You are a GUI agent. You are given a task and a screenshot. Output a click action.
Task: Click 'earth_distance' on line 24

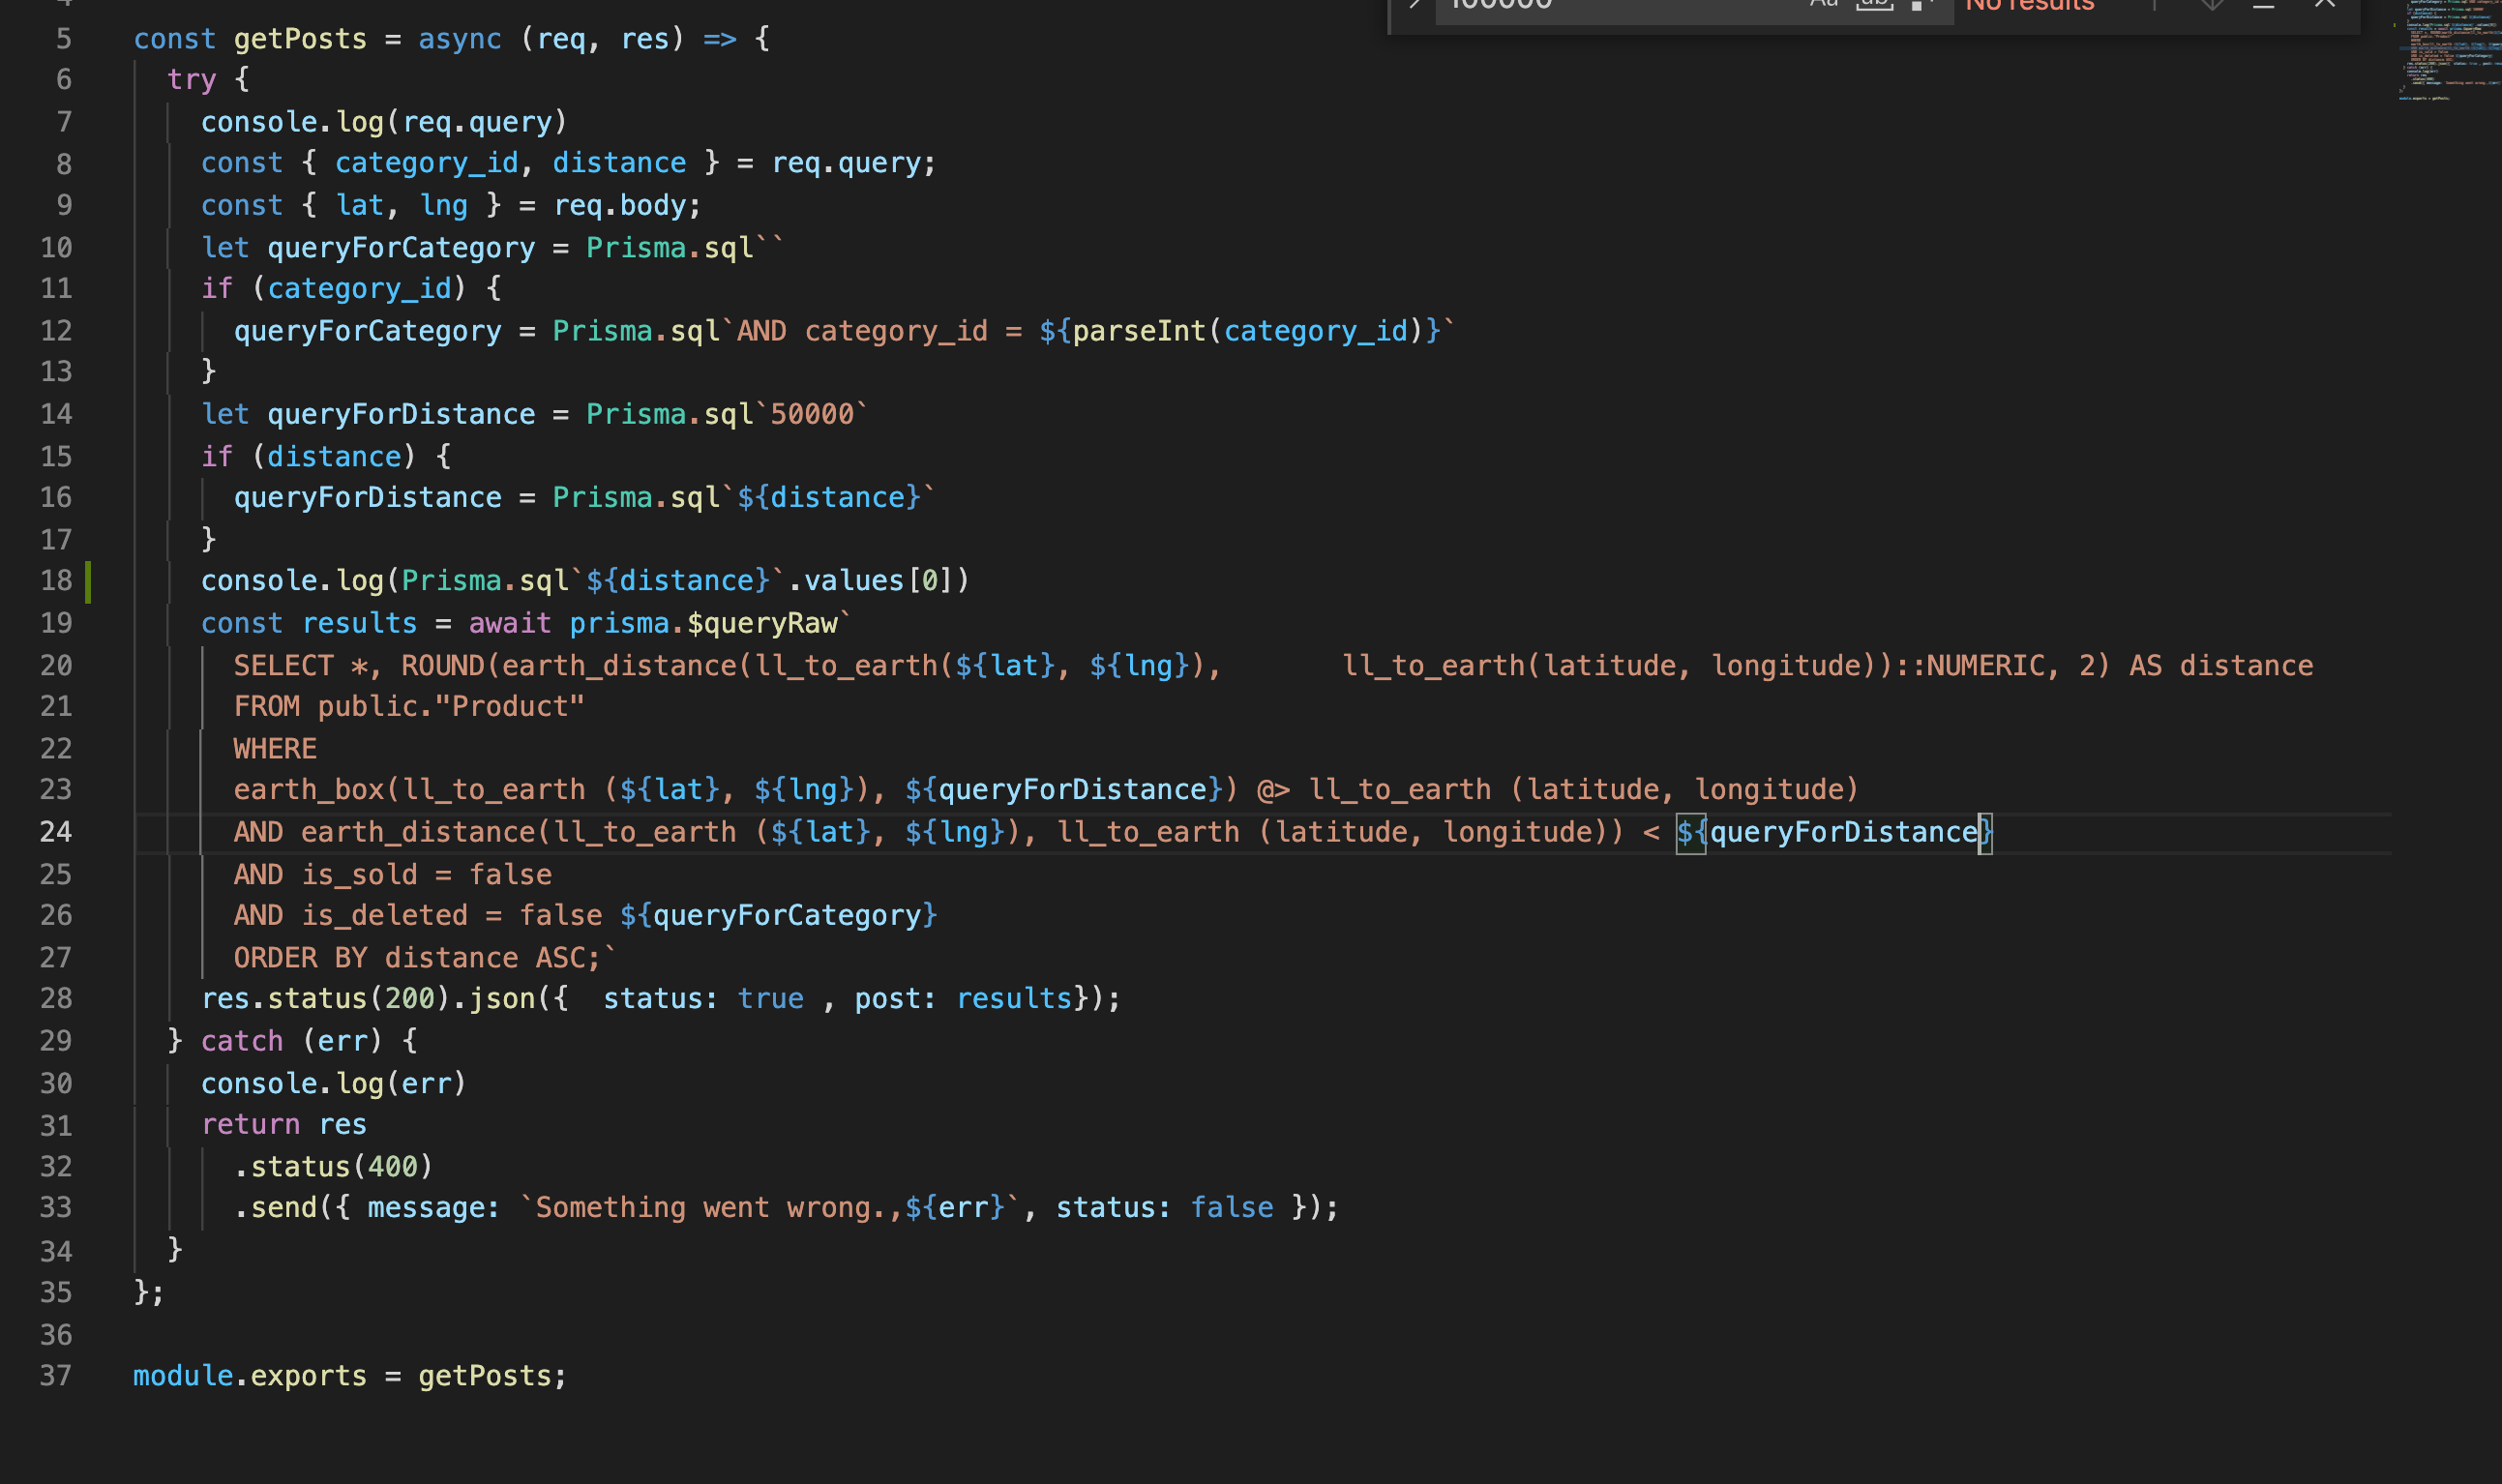(x=418, y=832)
